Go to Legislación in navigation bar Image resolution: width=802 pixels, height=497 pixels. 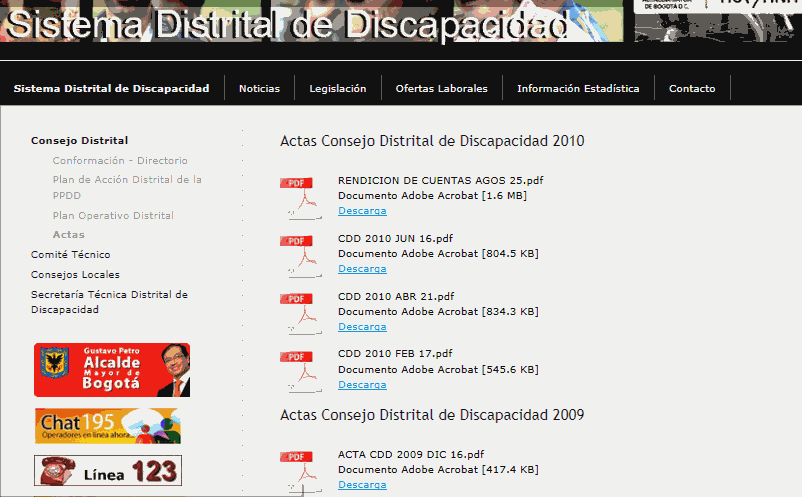click(337, 88)
